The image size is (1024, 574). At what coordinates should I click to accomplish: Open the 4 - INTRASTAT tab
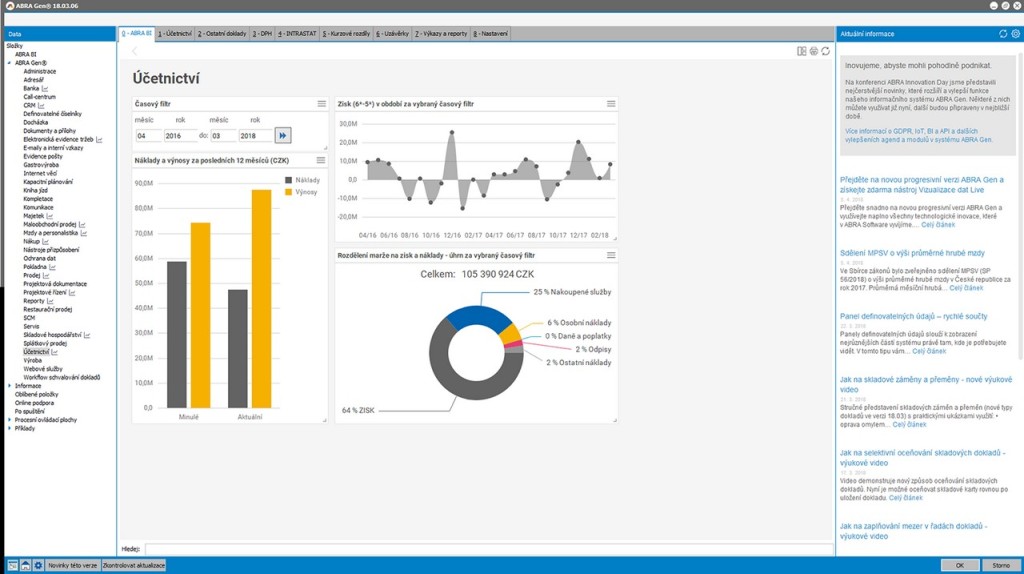click(x=297, y=33)
